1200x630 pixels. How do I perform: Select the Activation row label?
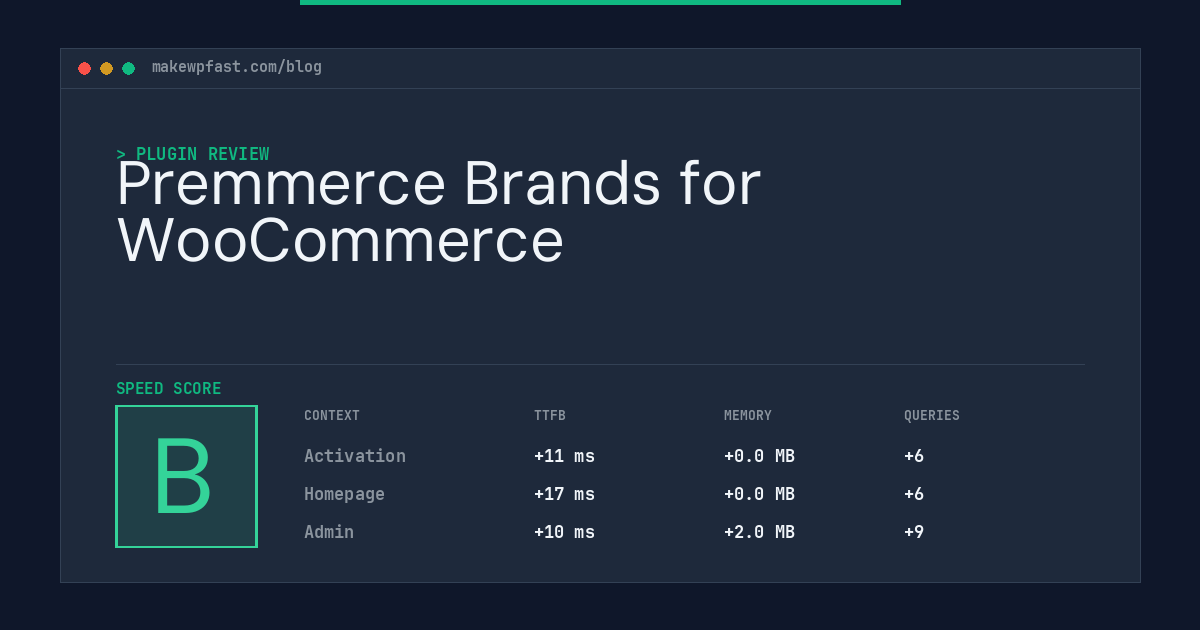click(355, 456)
